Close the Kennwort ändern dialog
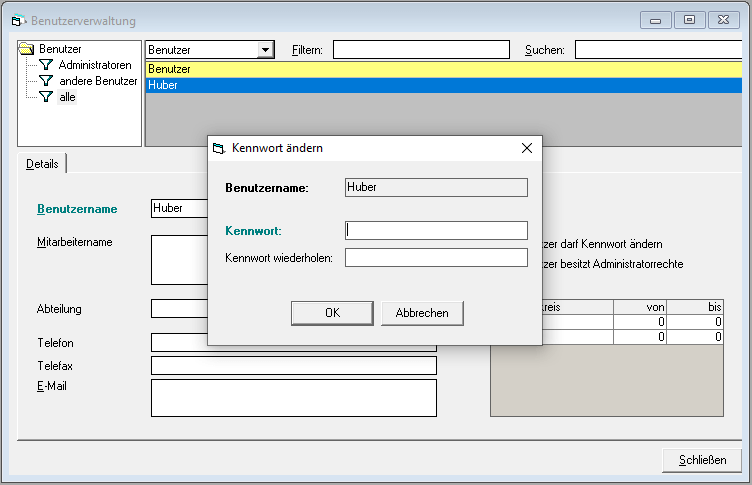The width and height of the screenshot is (752, 485). (527, 148)
